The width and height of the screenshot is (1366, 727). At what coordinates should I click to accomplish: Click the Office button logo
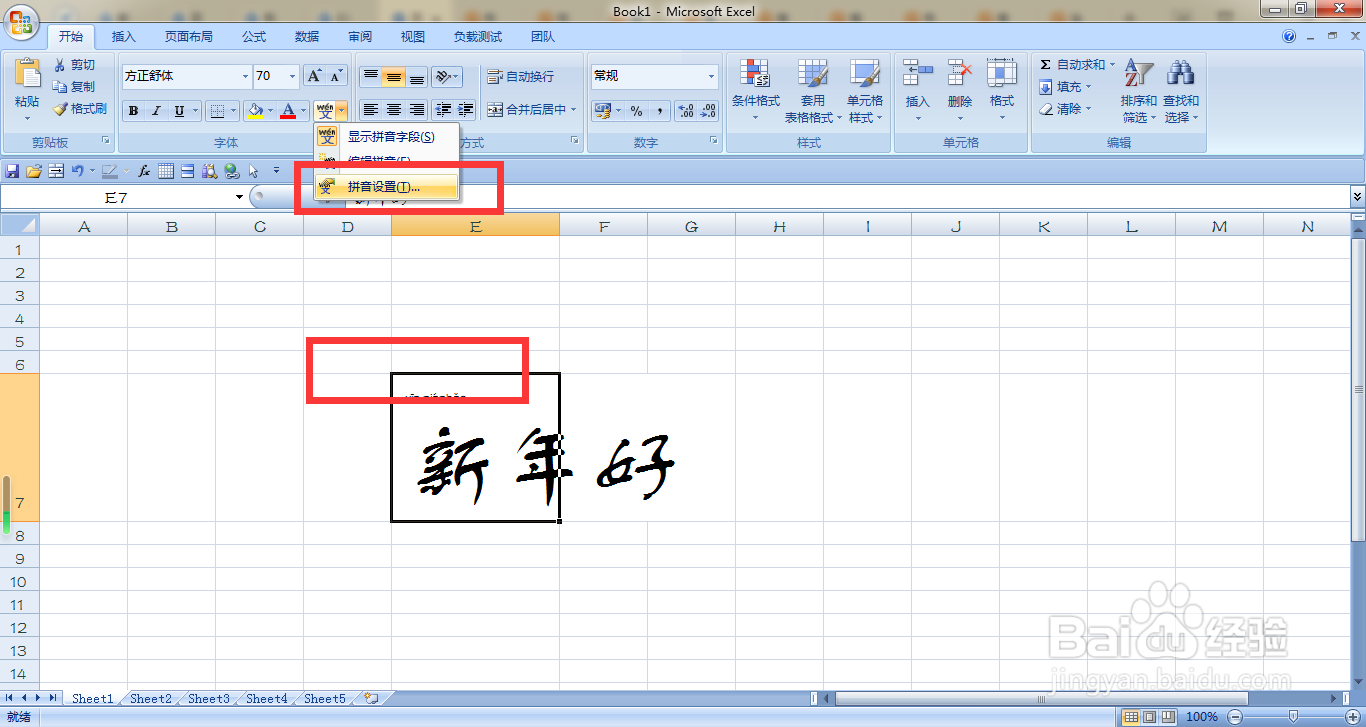coord(22,20)
